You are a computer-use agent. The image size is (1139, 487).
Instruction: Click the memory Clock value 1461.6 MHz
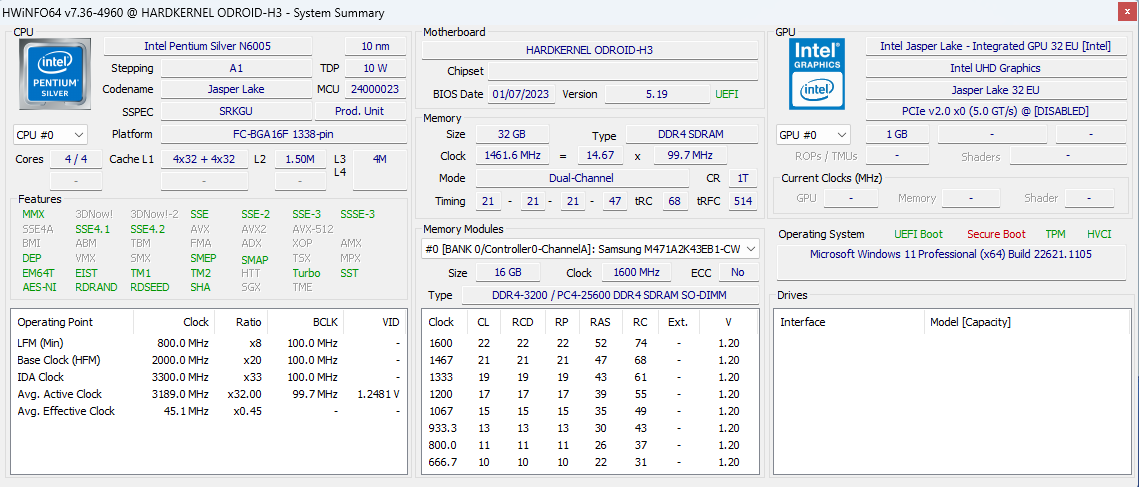click(x=513, y=156)
